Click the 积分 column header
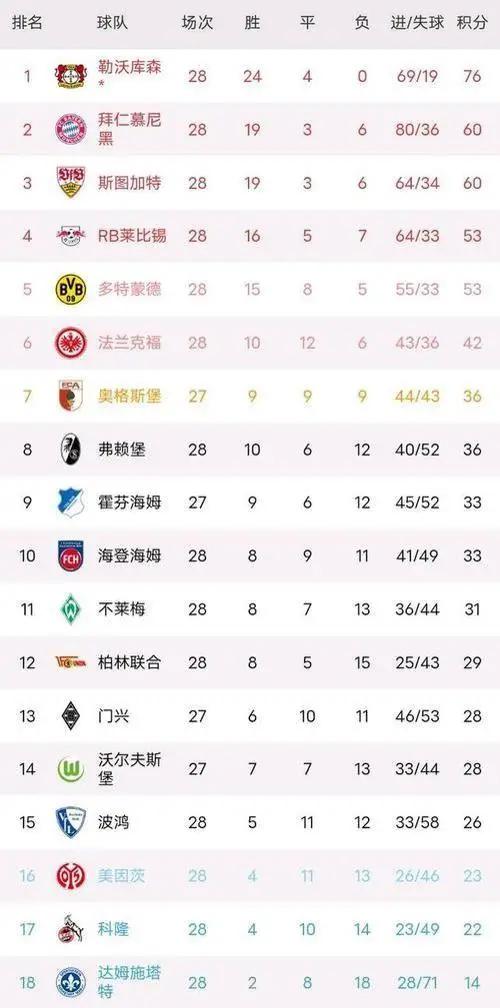Viewport: 500px width, 1008px height. (472, 23)
